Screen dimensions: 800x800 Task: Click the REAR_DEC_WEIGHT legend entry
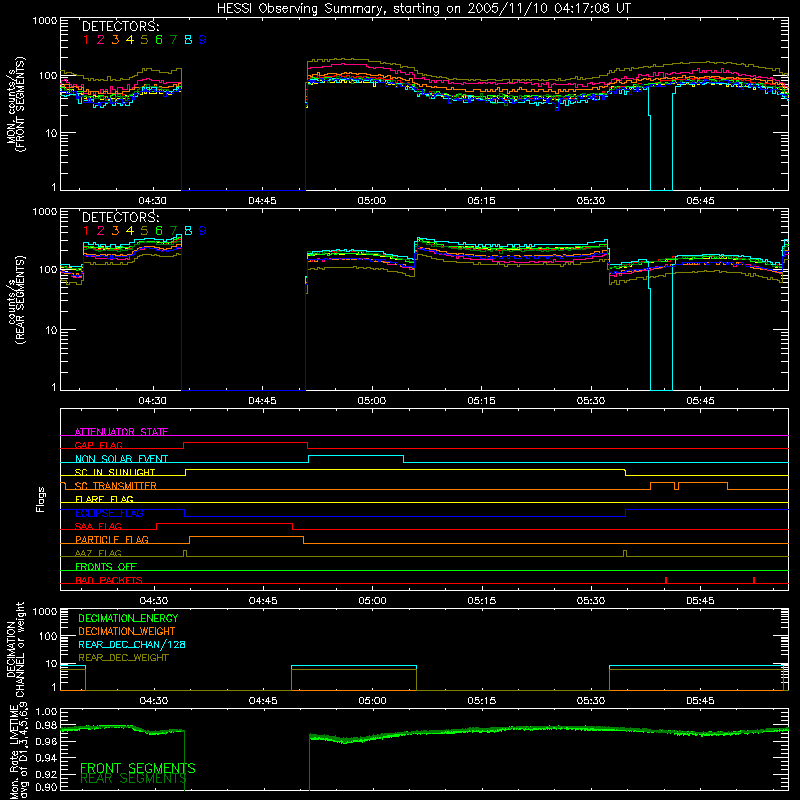tap(123, 658)
